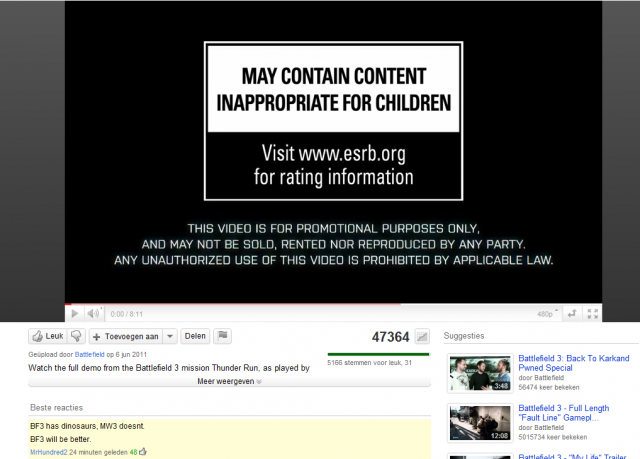The image size is (640, 459).
Task: Click the 47364 view count
Action: pyautogui.click(x=390, y=337)
